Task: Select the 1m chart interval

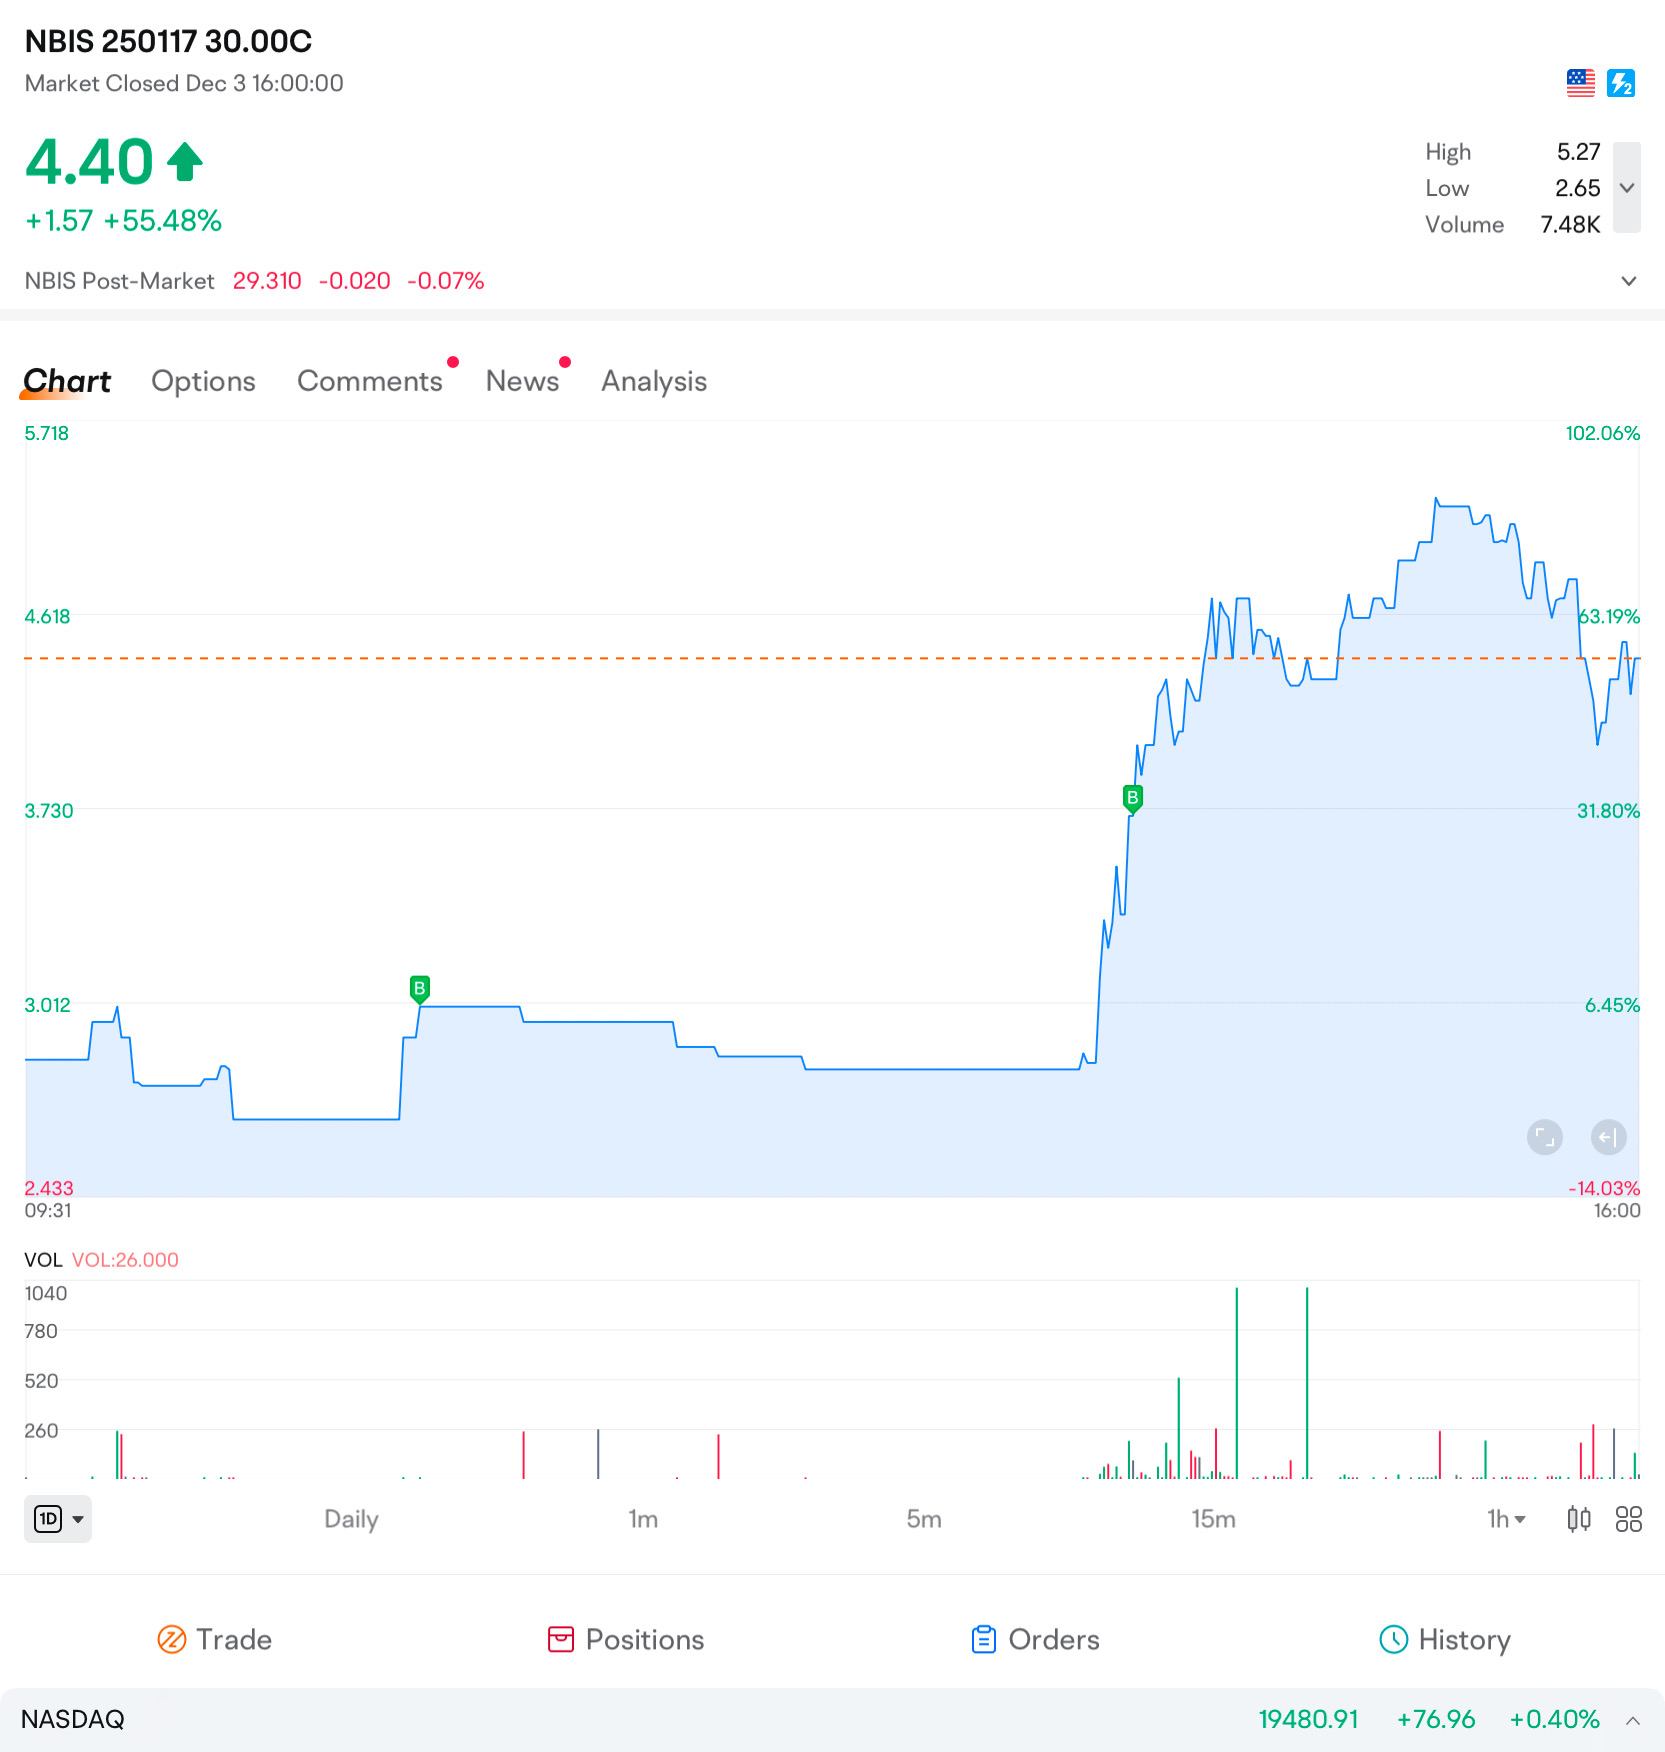Action: pos(643,1519)
